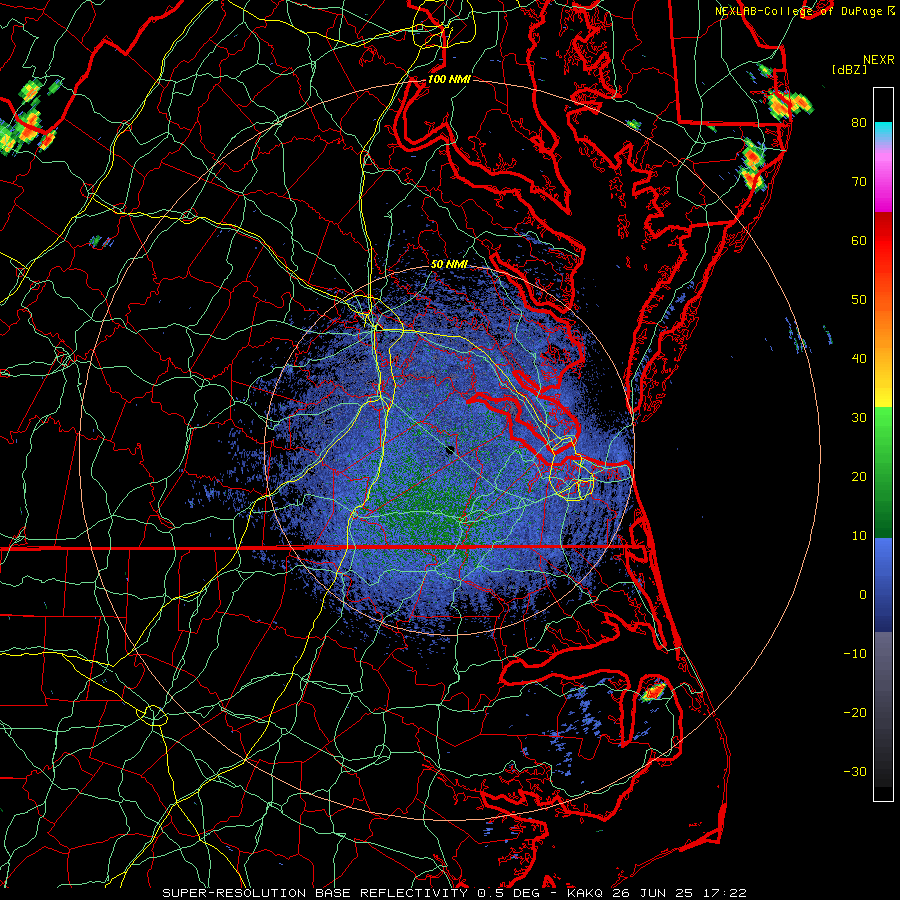Click the 50 value on the dBZ scale
Image resolution: width=900 pixels, height=900 pixels.
859,300
